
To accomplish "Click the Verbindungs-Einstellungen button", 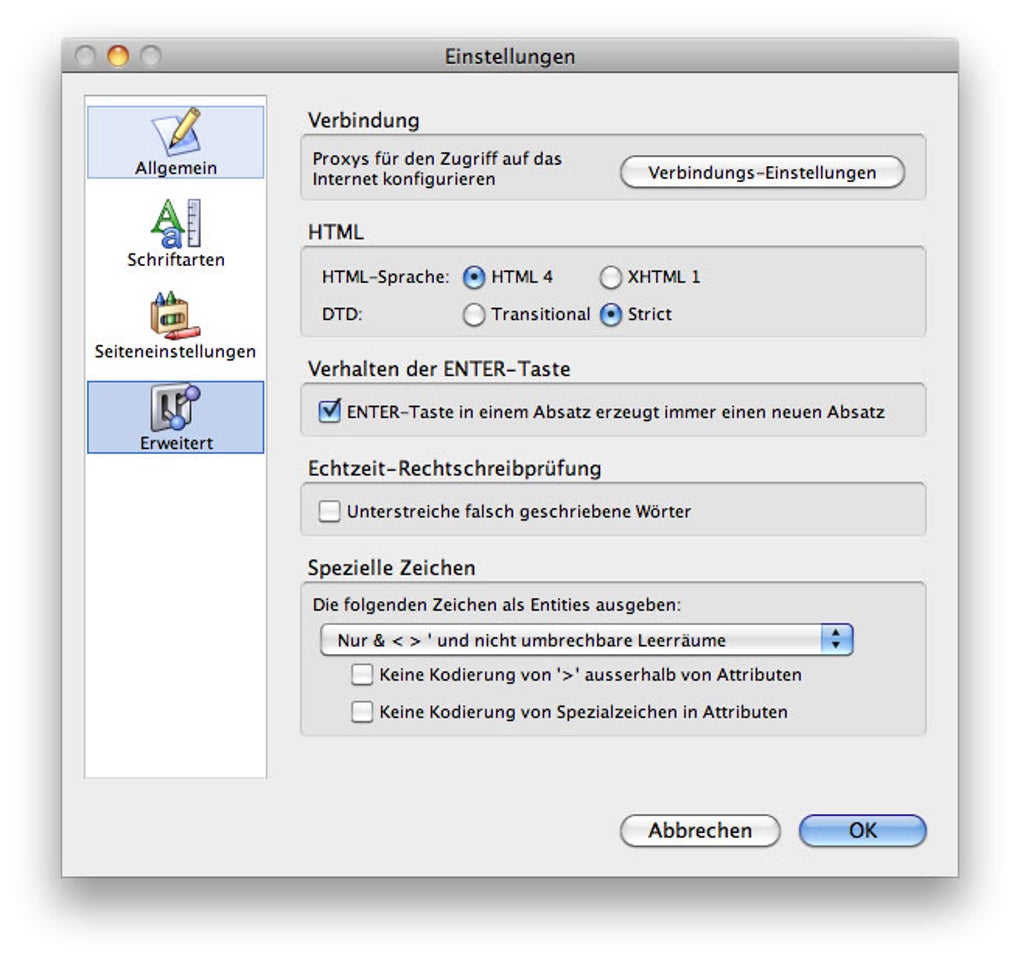I will [x=762, y=172].
